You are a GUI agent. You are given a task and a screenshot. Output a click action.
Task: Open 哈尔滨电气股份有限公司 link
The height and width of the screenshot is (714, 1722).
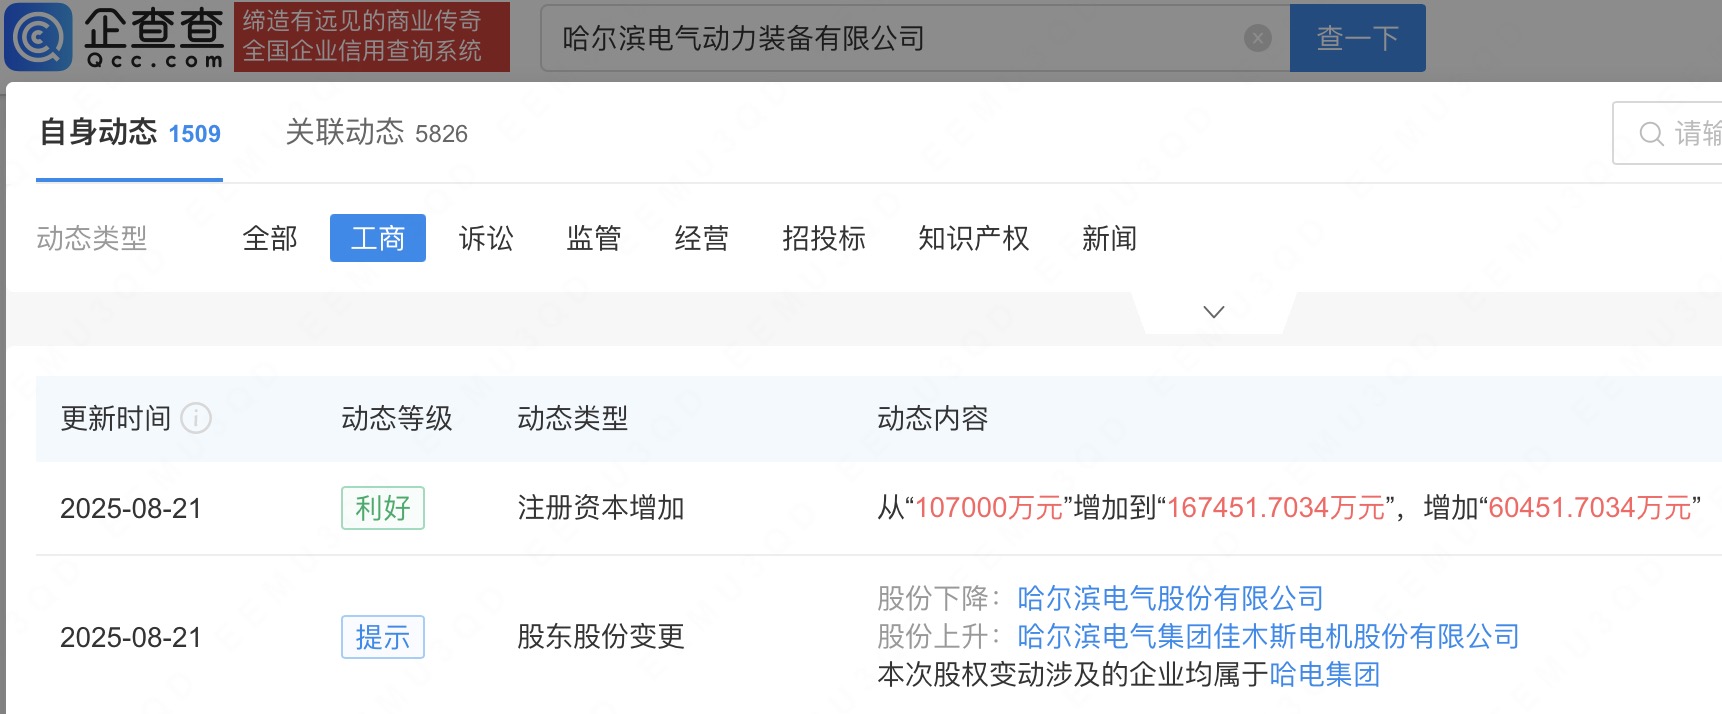pyautogui.click(x=1170, y=598)
